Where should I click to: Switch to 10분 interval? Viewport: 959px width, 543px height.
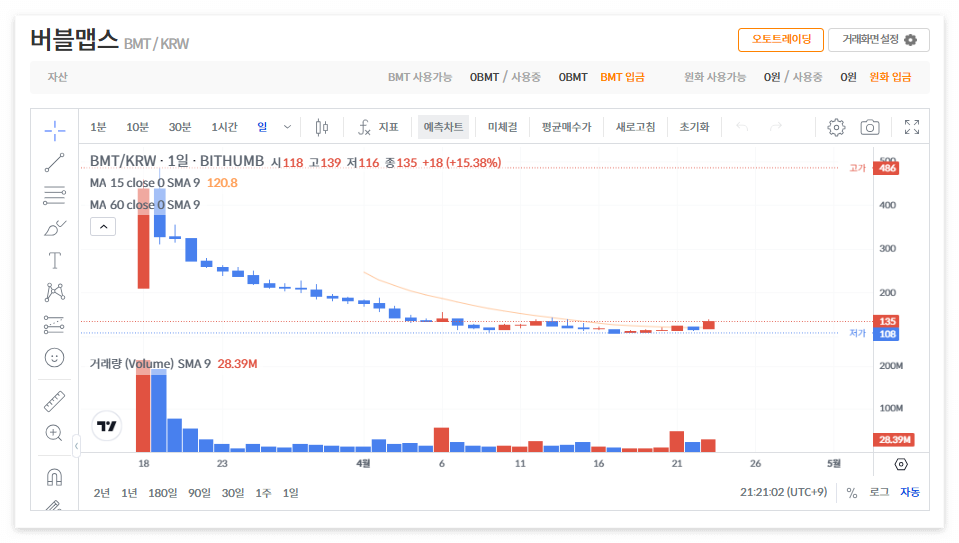coord(137,127)
